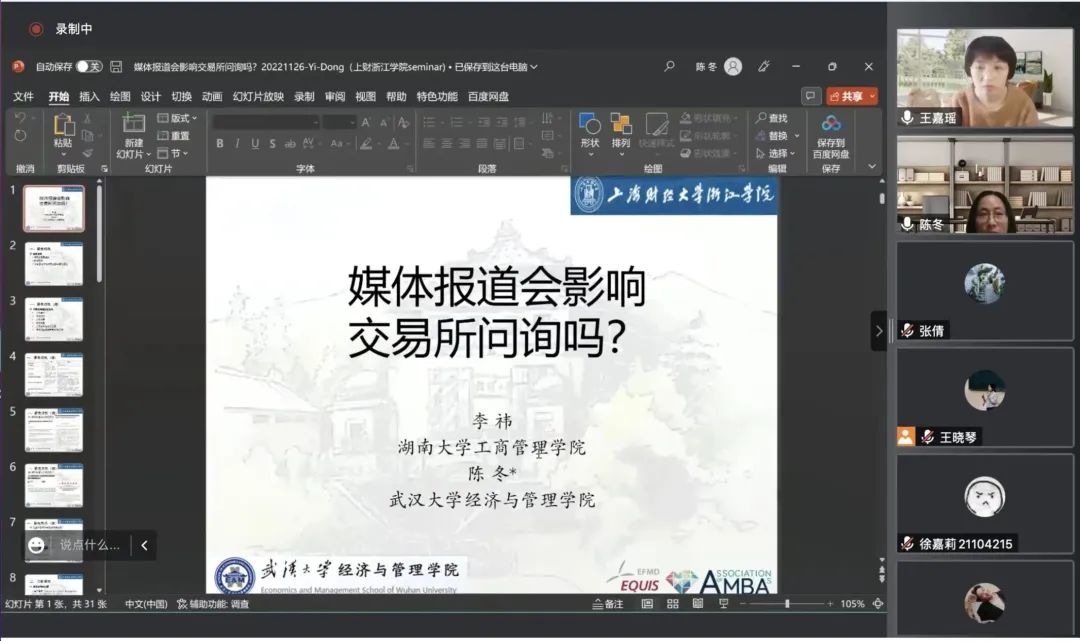
Task: Open the 形状 shapes gallery
Action: [590, 125]
